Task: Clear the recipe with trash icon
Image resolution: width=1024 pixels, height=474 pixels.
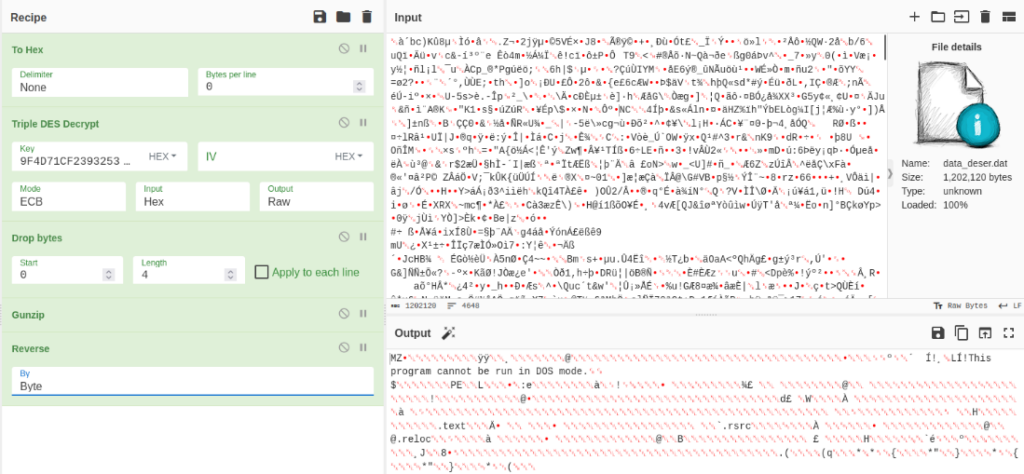Action: coord(367,17)
